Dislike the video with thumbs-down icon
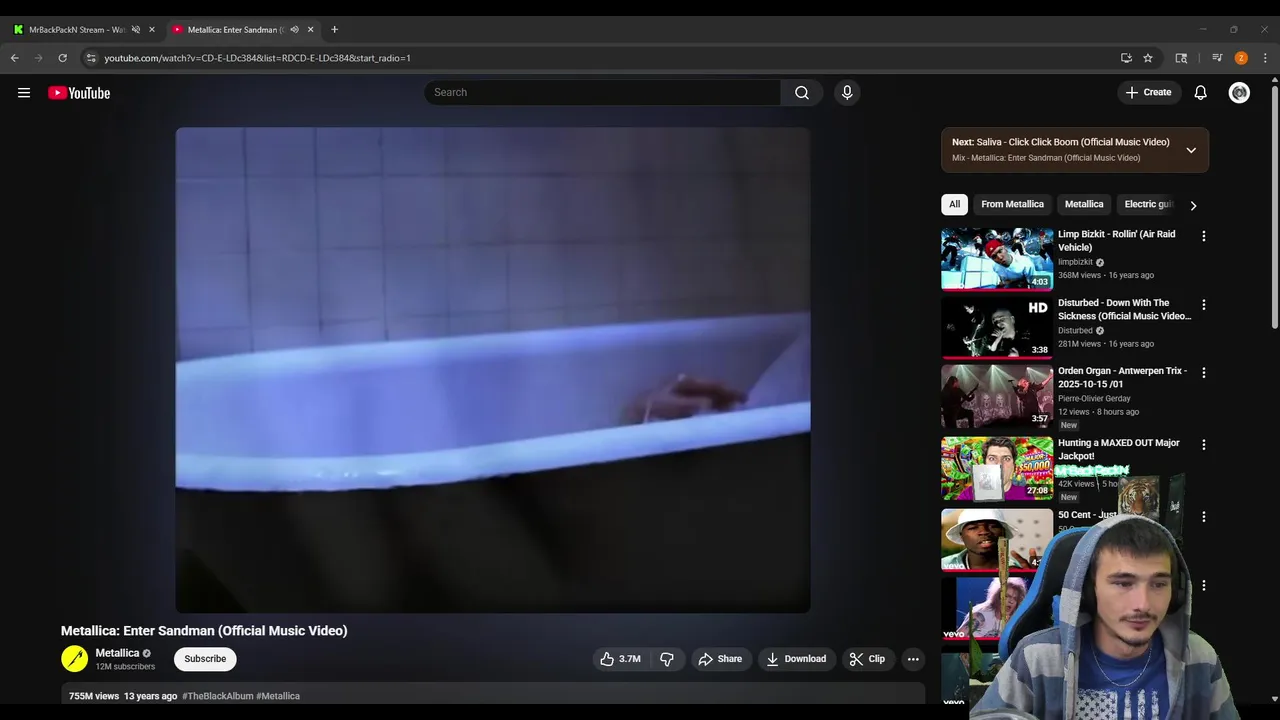The width and height of the screenshot is (1280, 720). 667,659
